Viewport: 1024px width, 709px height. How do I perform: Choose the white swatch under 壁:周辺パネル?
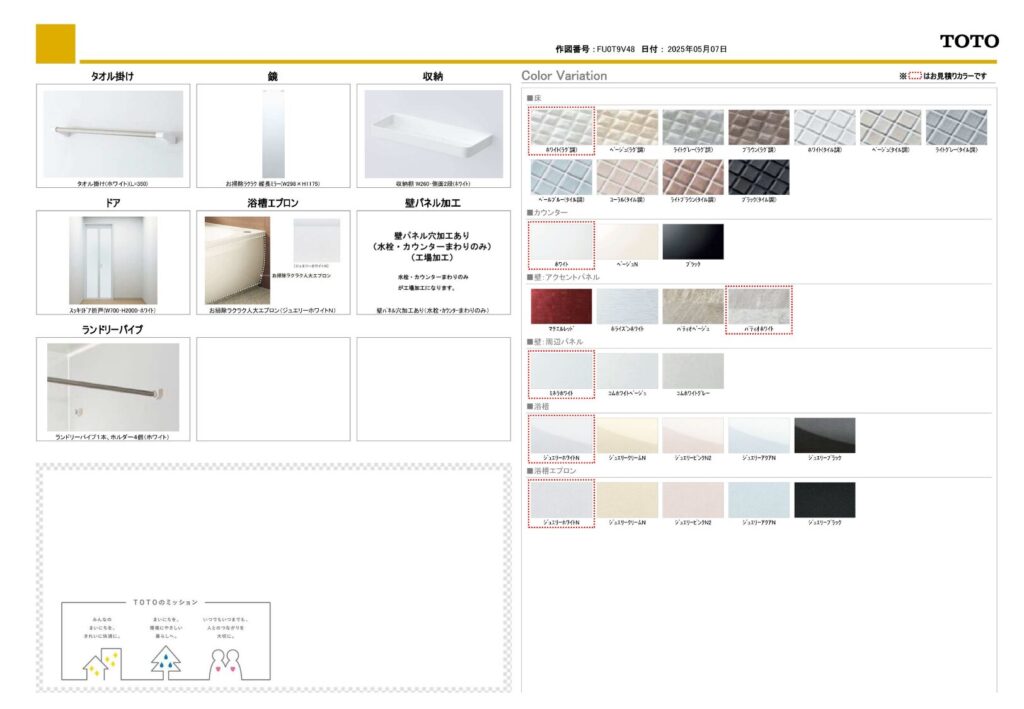[x=560, y=370]
